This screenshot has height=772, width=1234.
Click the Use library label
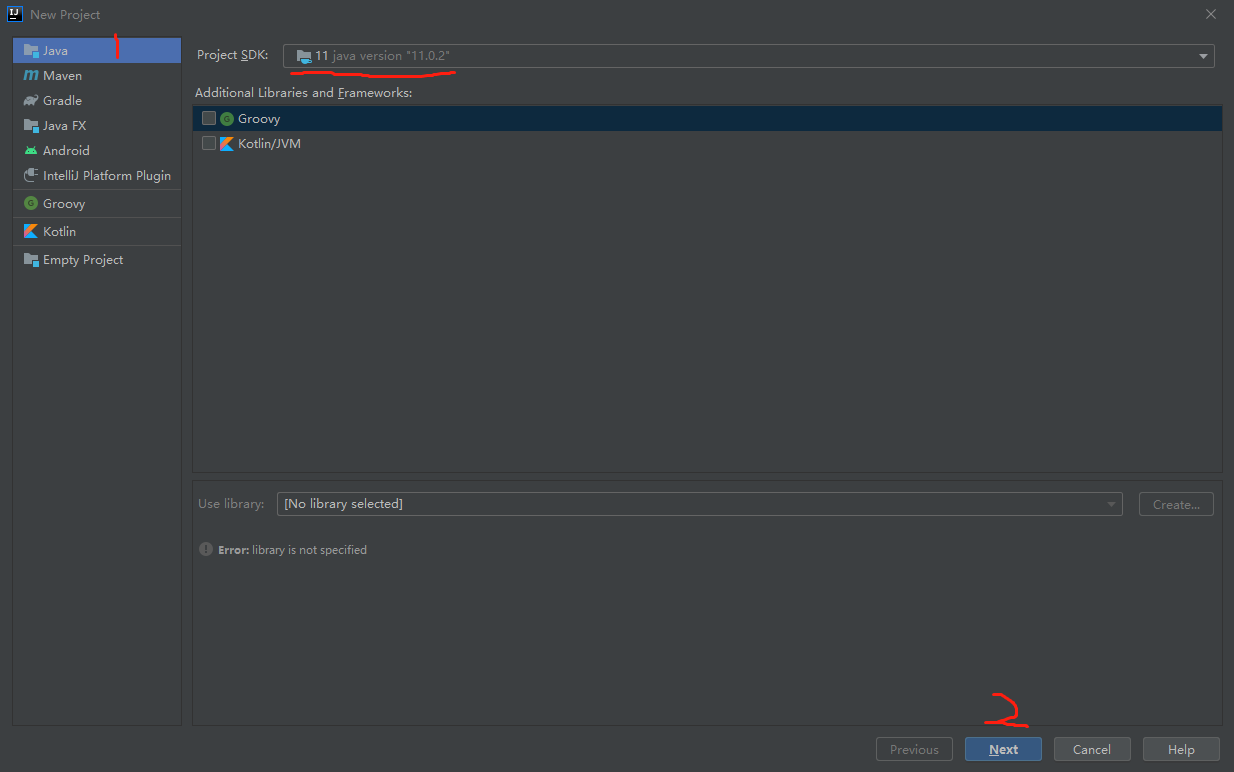point(231,504)
